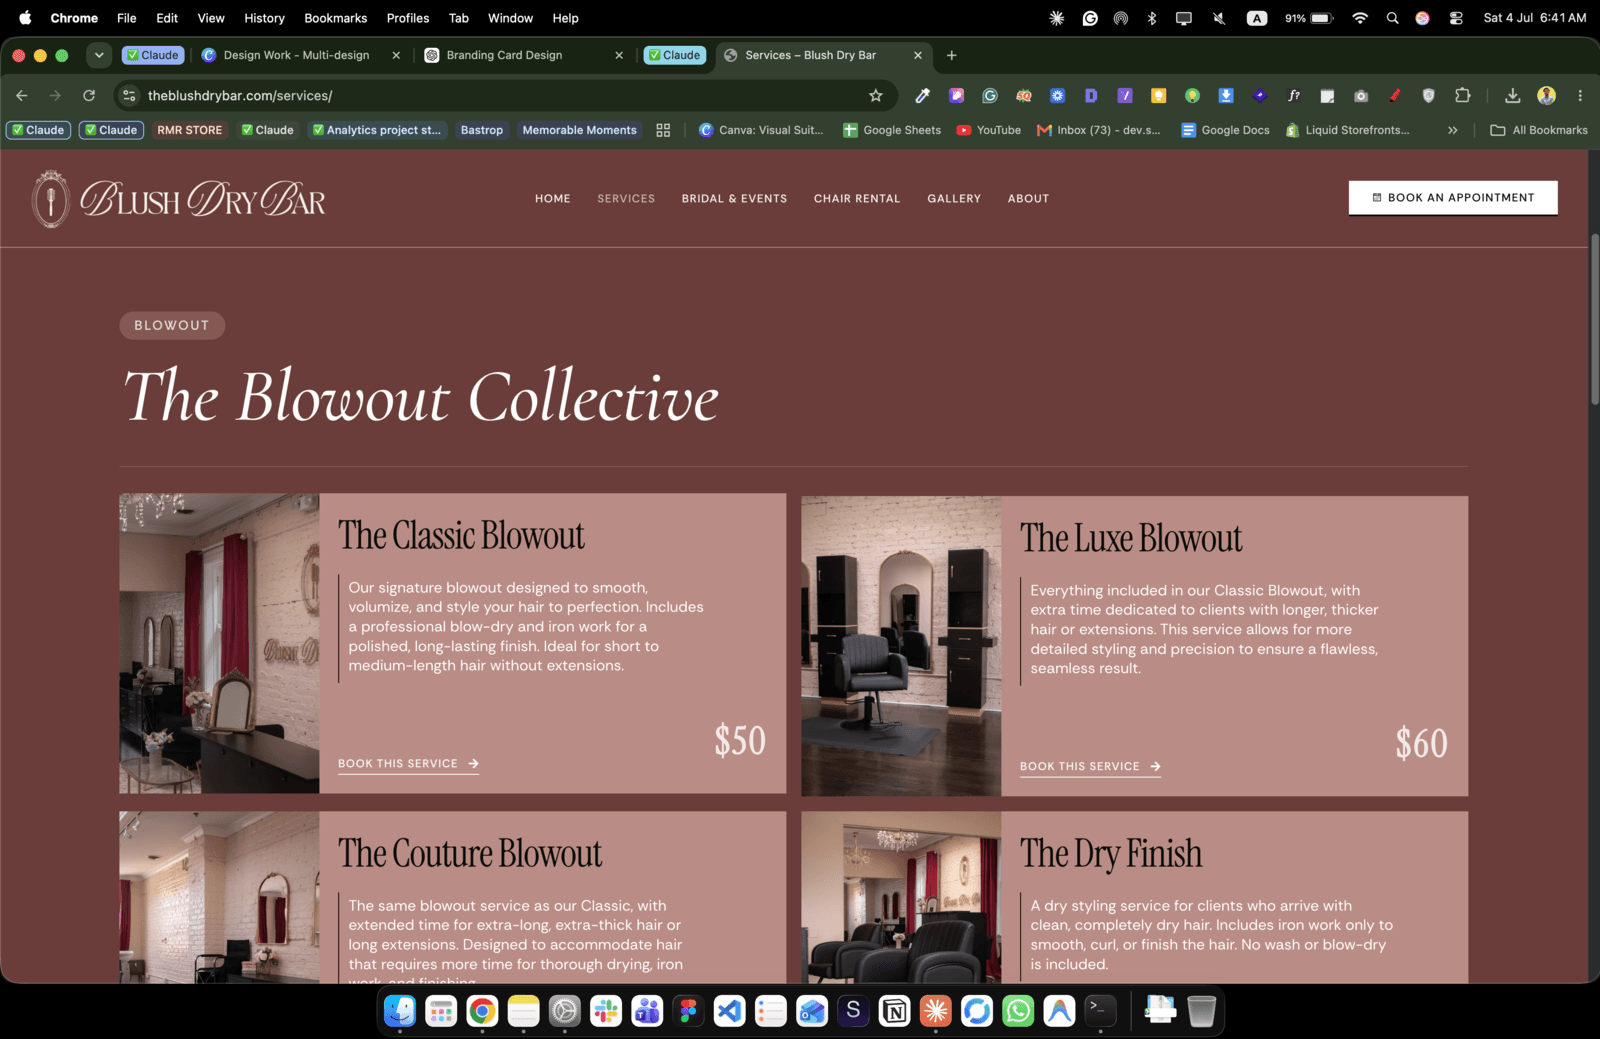The image size is (1600, 1039).
Task: Switch to Design Work - Multi-design tab
Action: pyautogui.click(x=297, y=55)
